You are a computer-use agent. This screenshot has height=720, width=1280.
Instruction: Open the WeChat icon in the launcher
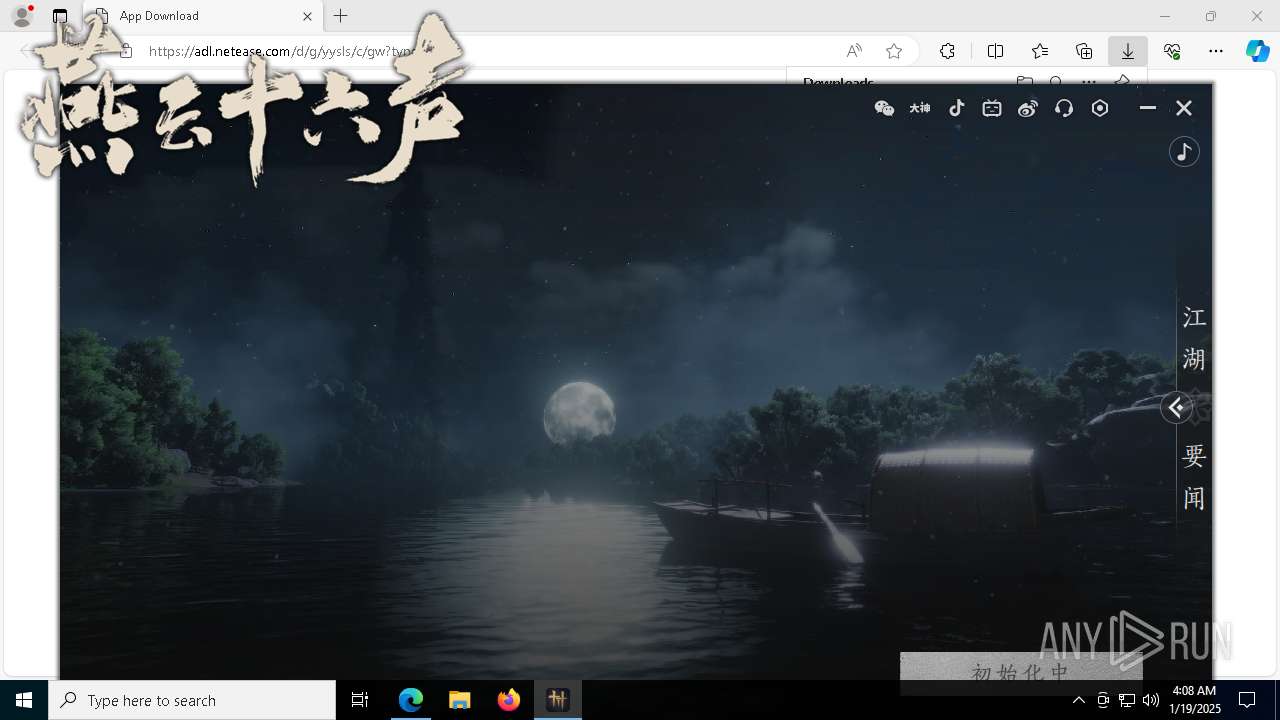pos(884,108)
